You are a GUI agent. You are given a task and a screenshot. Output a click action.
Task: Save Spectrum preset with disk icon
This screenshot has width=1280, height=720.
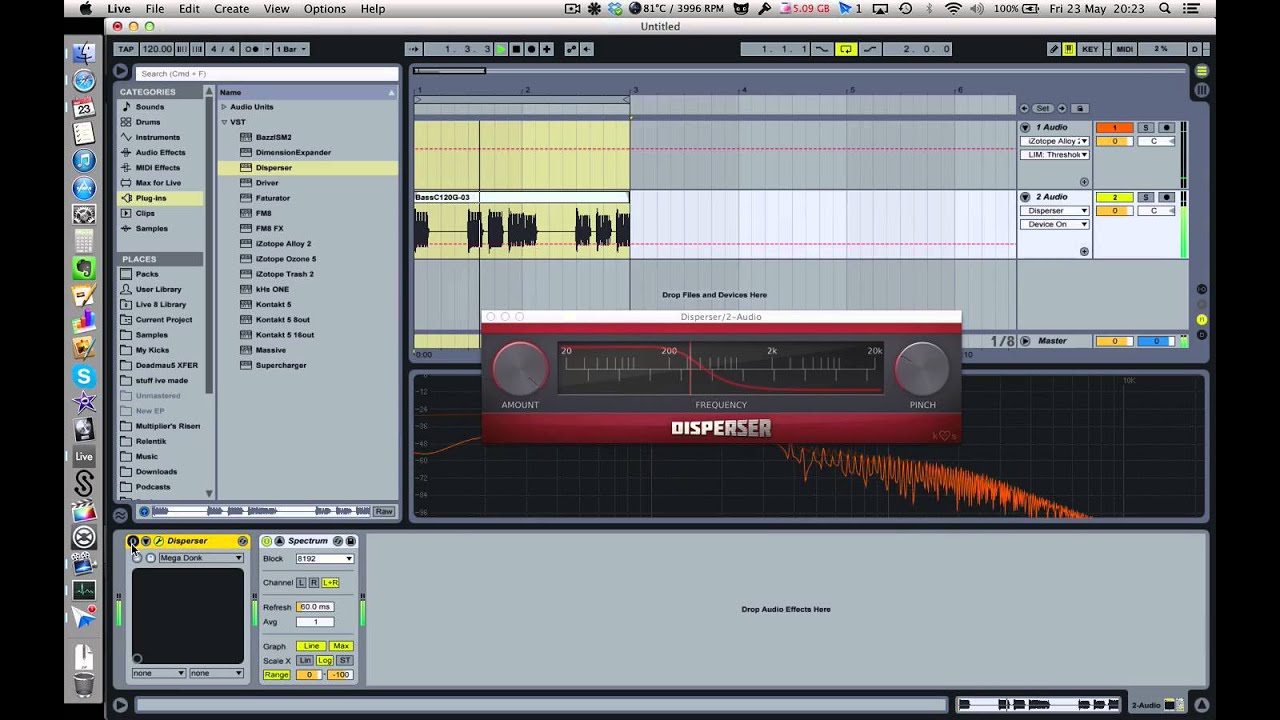[350, 541]
